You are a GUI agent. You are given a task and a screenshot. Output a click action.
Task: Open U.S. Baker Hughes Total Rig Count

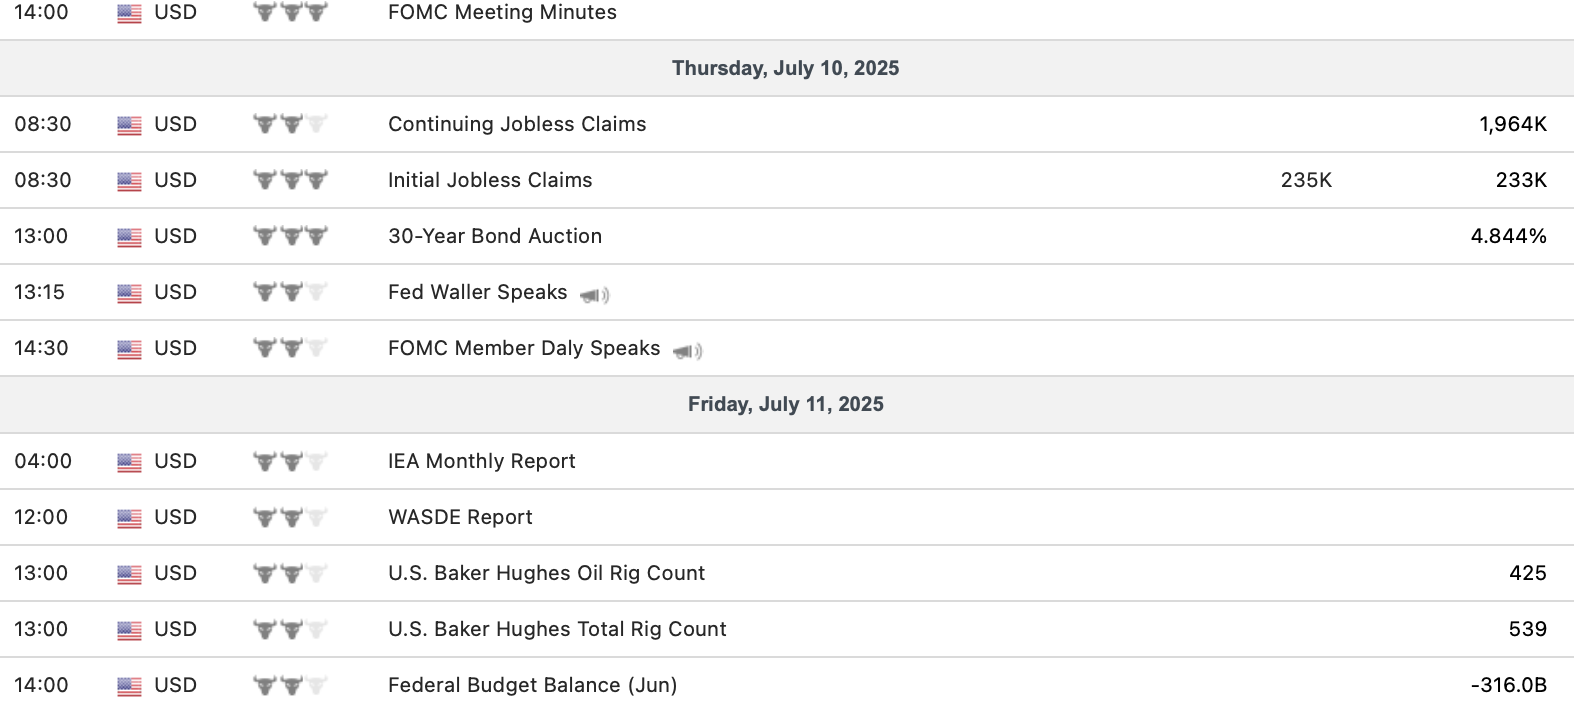click(x=557, y=630)
